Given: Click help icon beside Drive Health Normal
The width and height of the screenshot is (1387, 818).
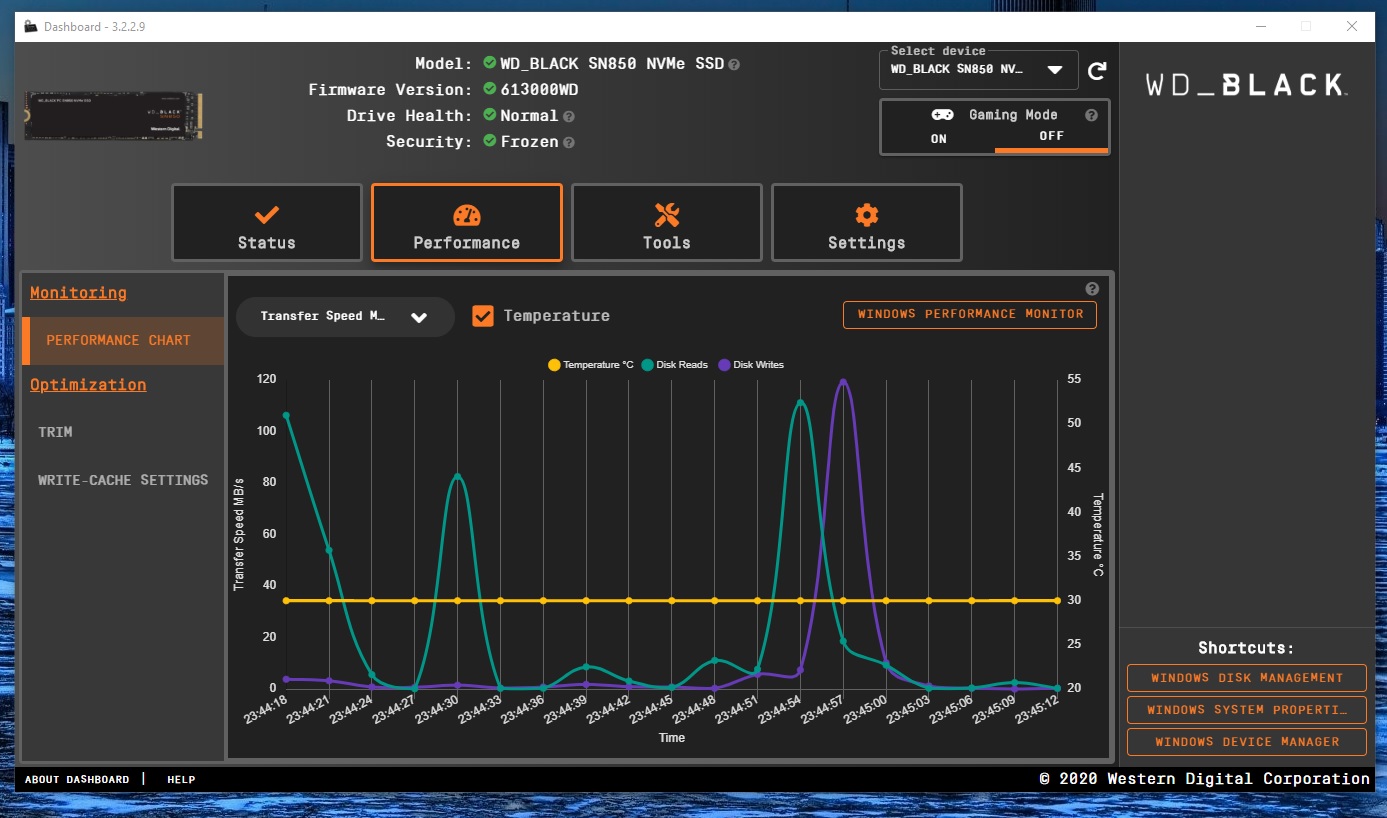Looking at the screenshot, I should tap(568, 116).
